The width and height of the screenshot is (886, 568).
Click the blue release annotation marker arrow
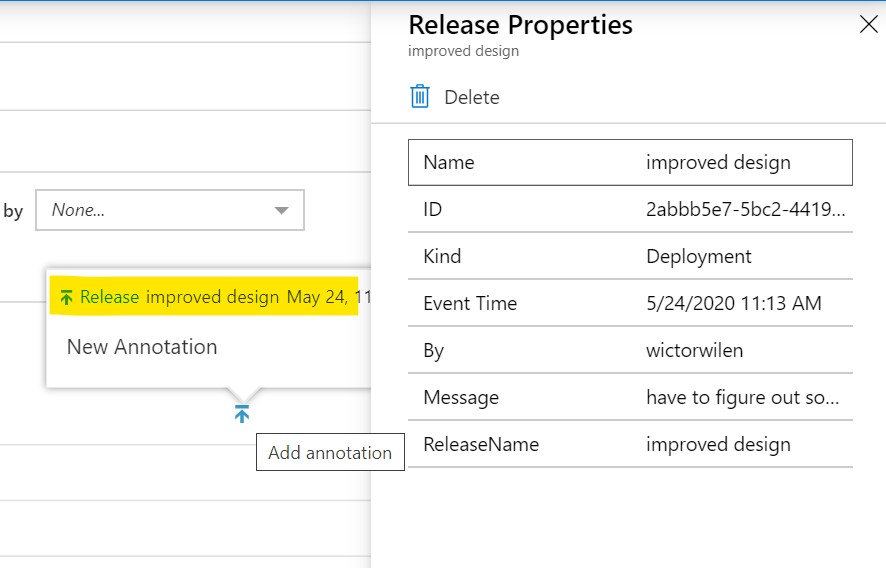click(242, 414)
